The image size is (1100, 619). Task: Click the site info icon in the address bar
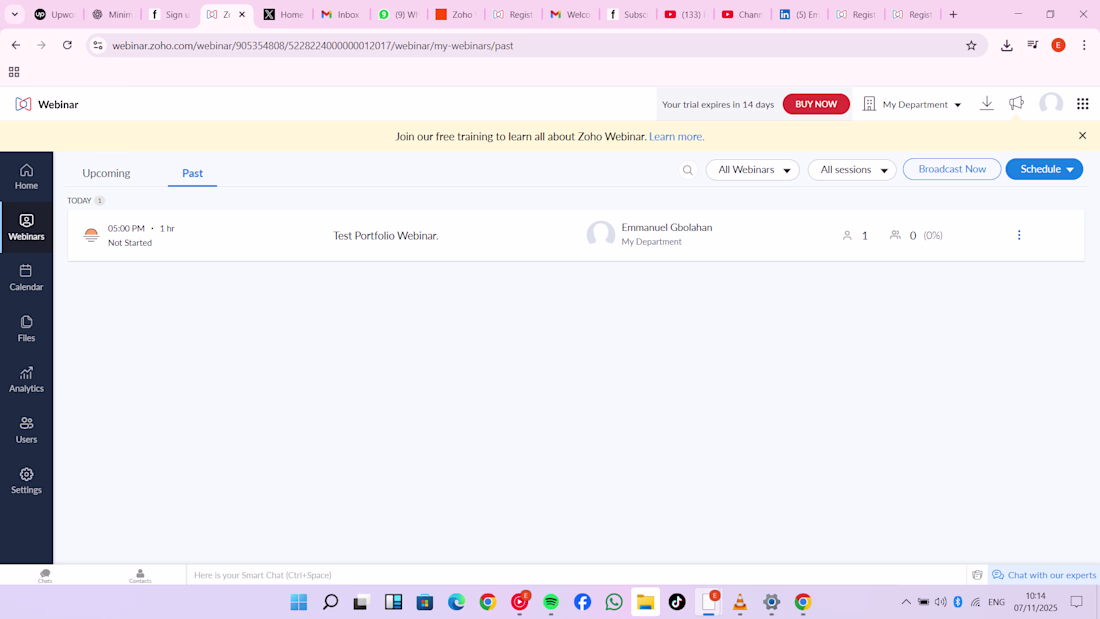pyautogui.click(x=98, y=46)
